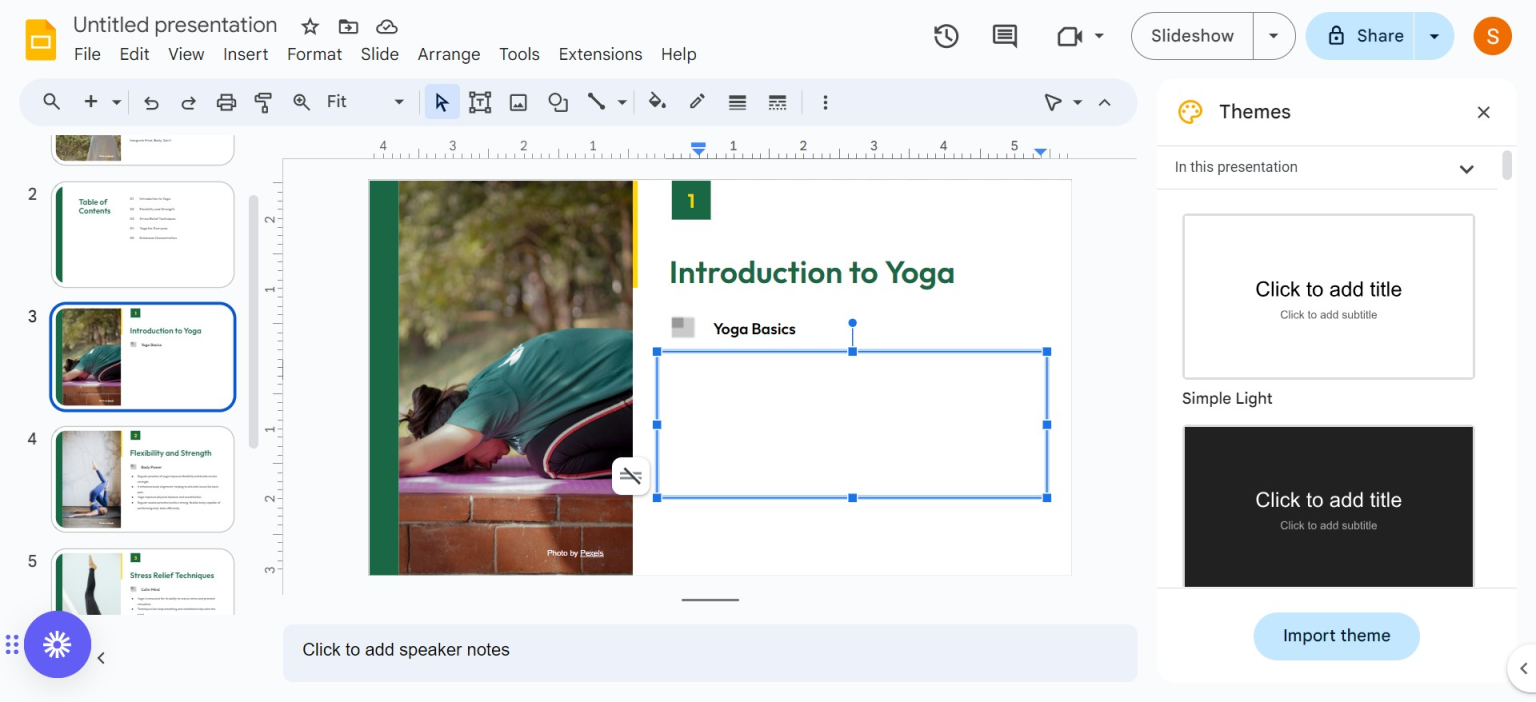This screenshot has height=702, width=1536.
Task: Open new slide layout dropdown arrow
Action: tap(117, 102)
